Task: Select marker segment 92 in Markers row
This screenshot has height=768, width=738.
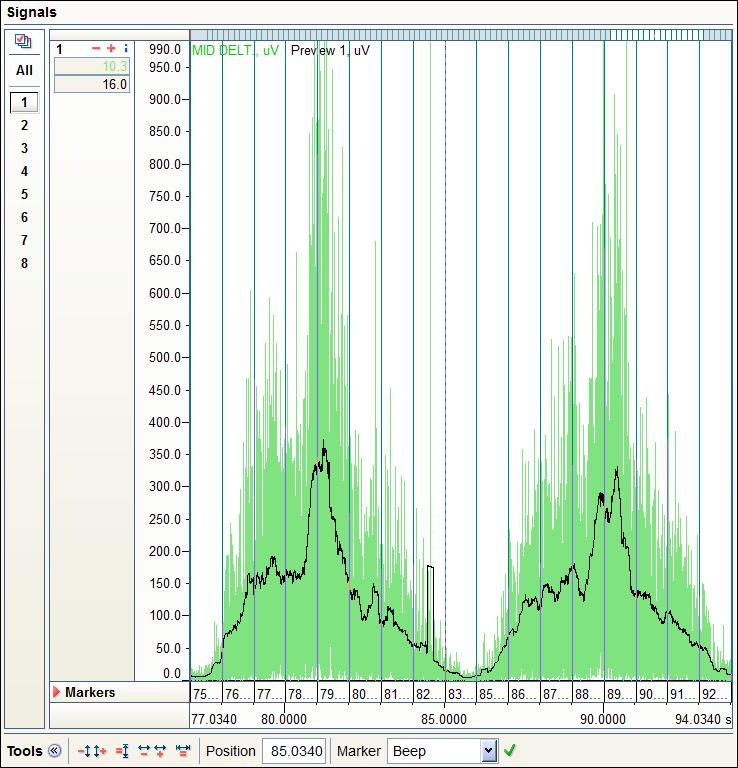Action: (x=715, y=694)
